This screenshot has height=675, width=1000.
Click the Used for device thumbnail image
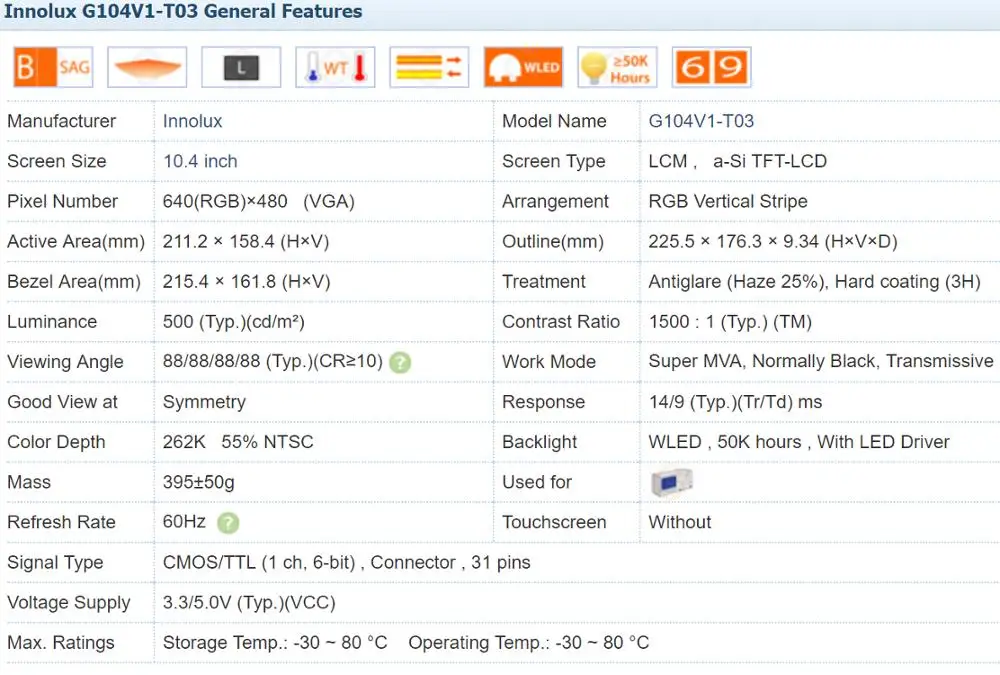[x=672, y=482]
